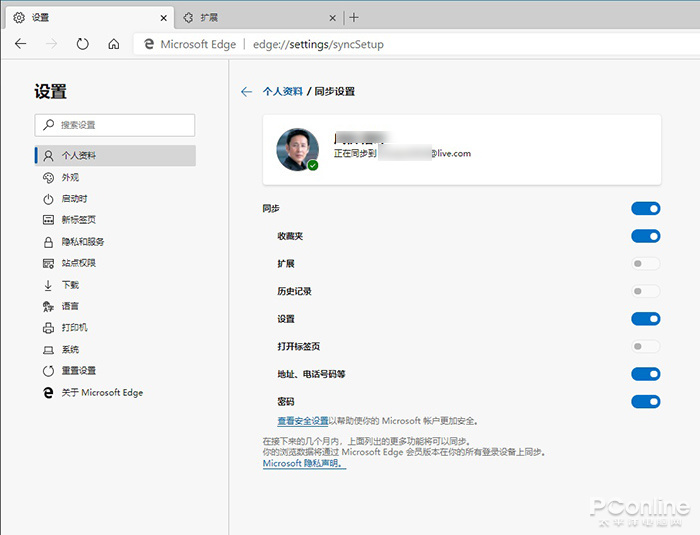Open 个人资料 in the settings sidebar
Screen dimensions: 700x535
coord(115,155)
